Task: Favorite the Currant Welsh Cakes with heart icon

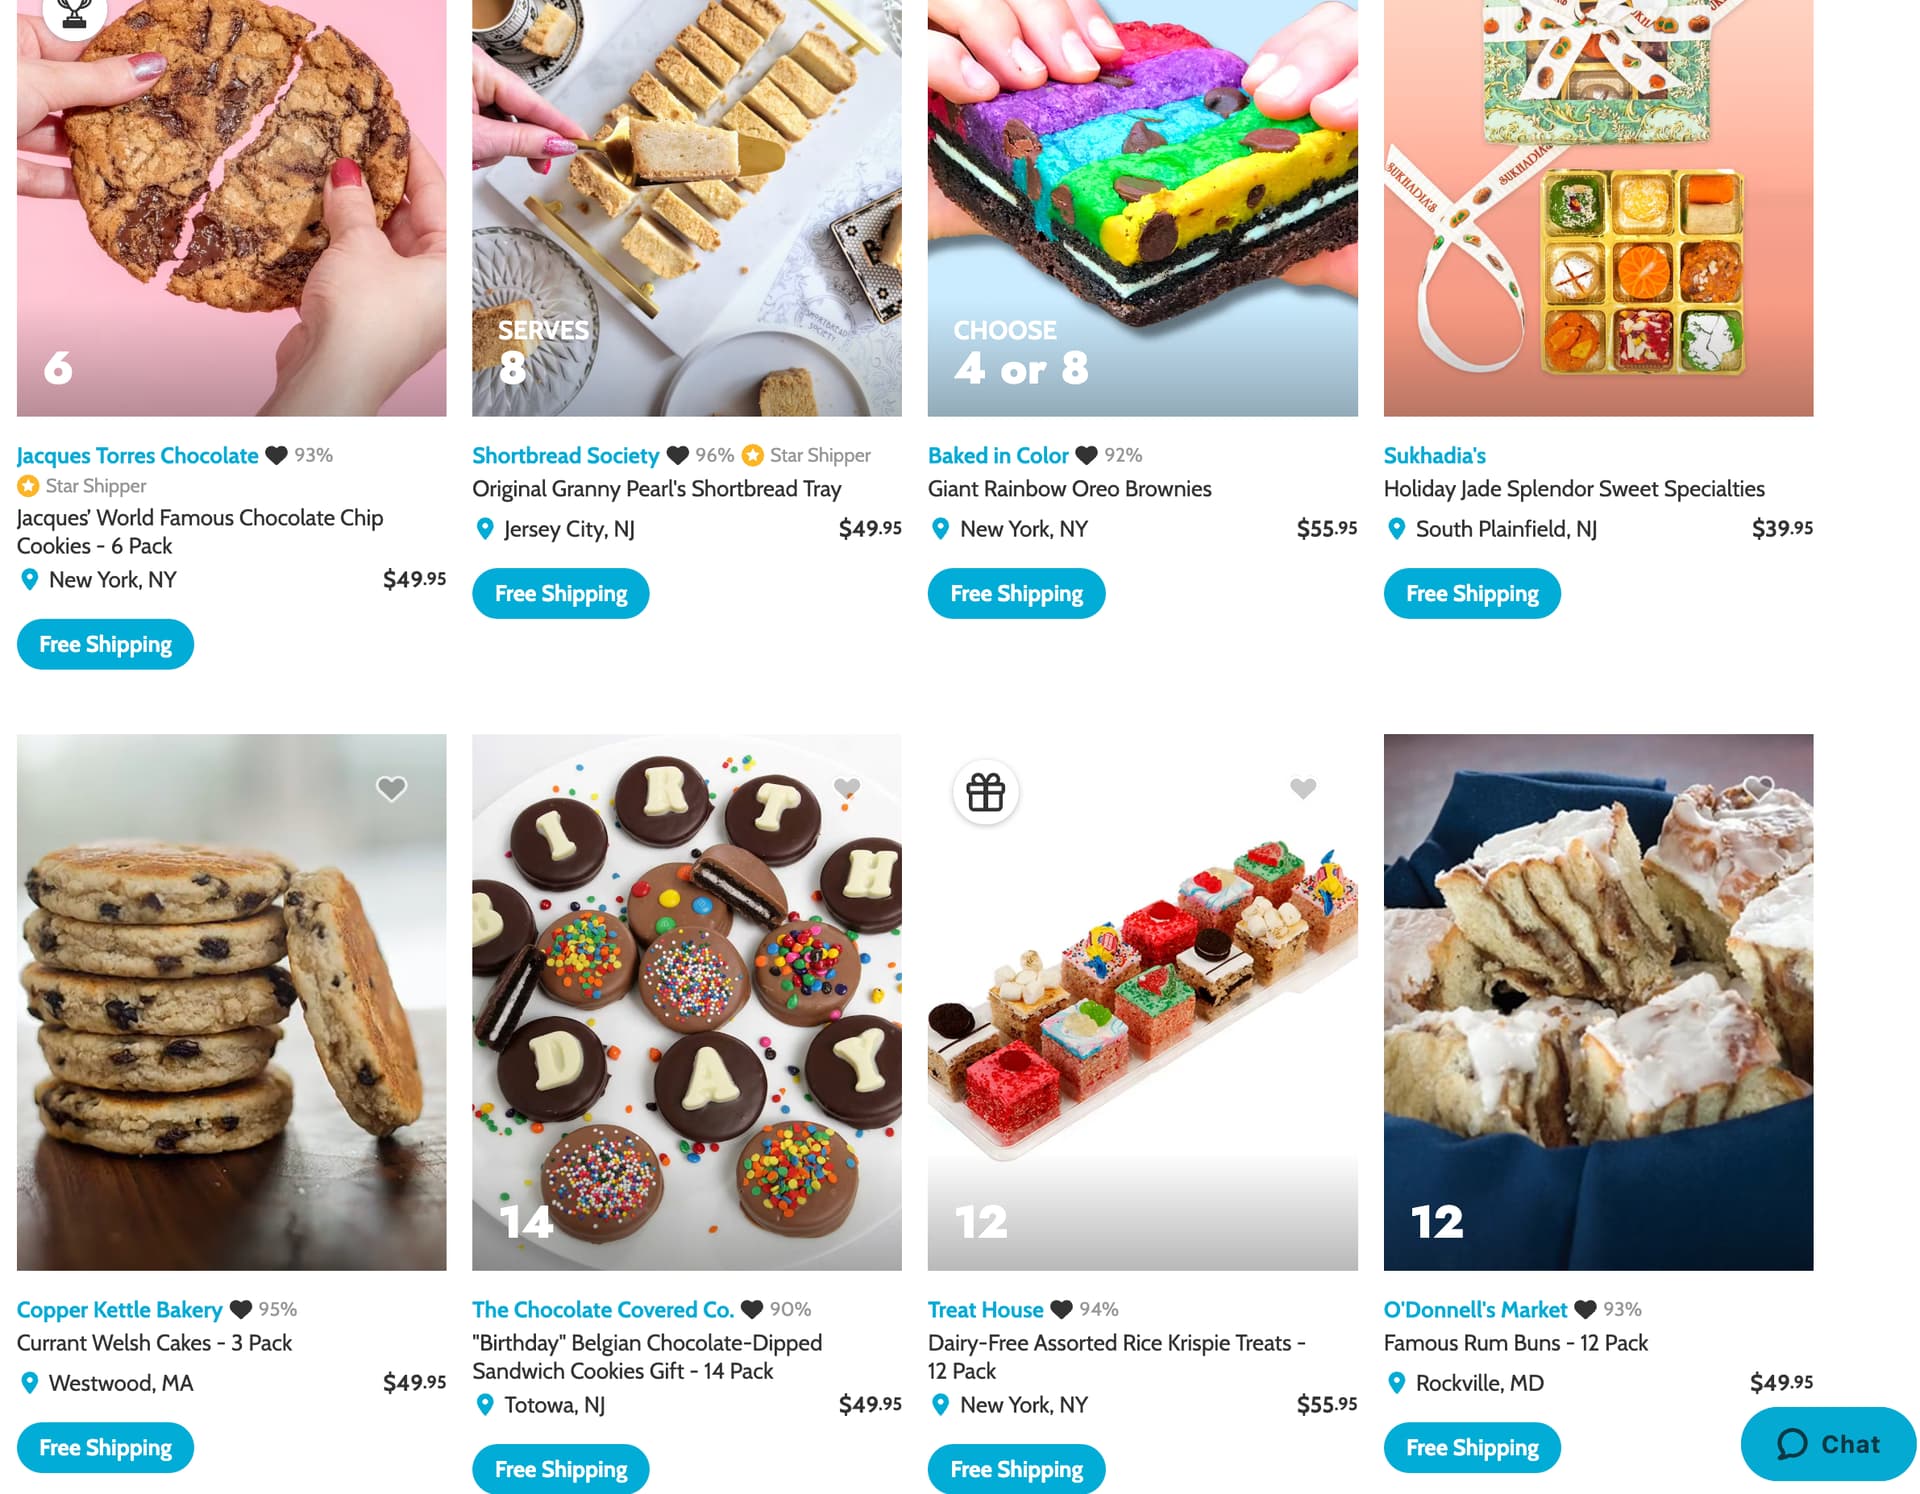Action: [x=391, y=788]
